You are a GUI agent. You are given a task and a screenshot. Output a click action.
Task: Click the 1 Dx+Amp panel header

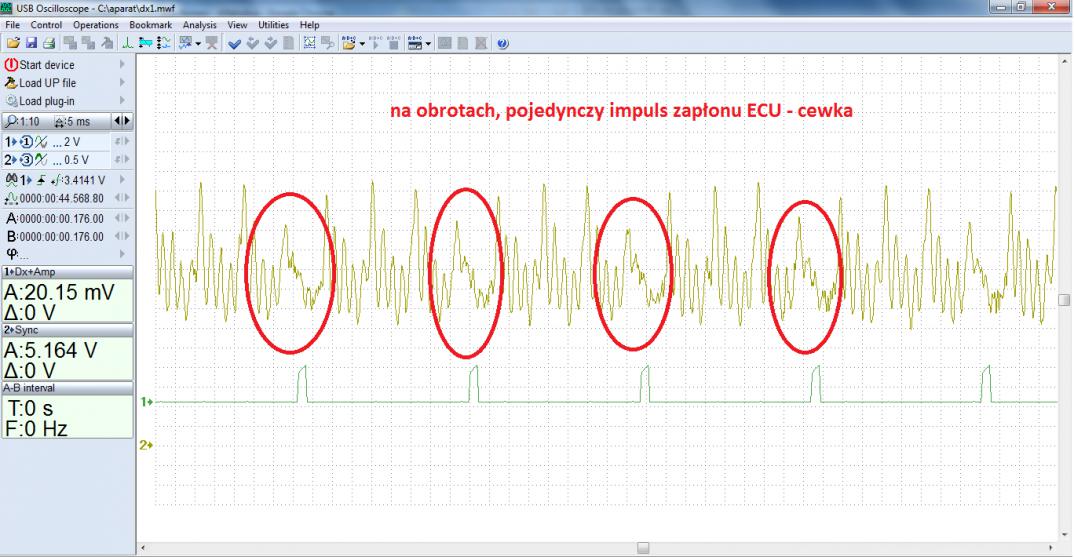pyautogui.click(x=67, y=272)
